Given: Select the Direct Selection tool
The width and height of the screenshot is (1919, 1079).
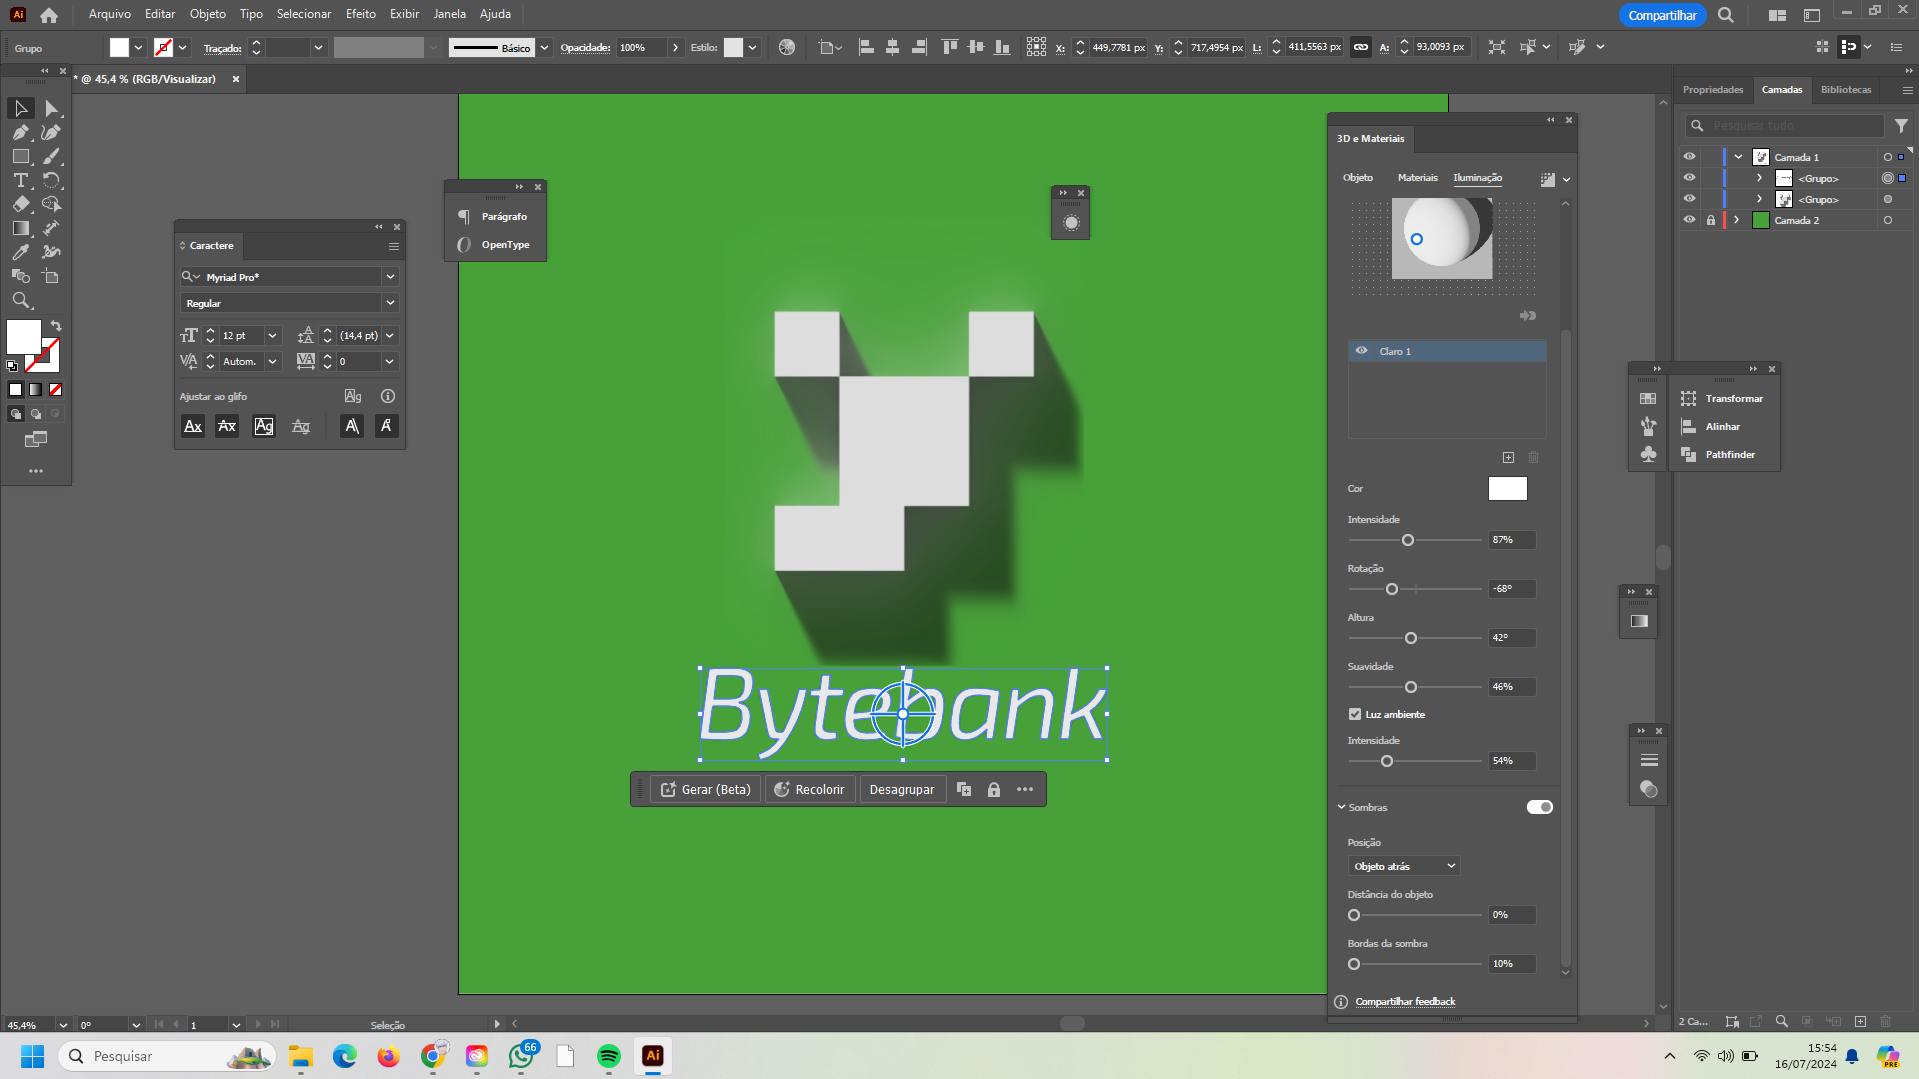Looking at the screenshot, I should 51,108.
